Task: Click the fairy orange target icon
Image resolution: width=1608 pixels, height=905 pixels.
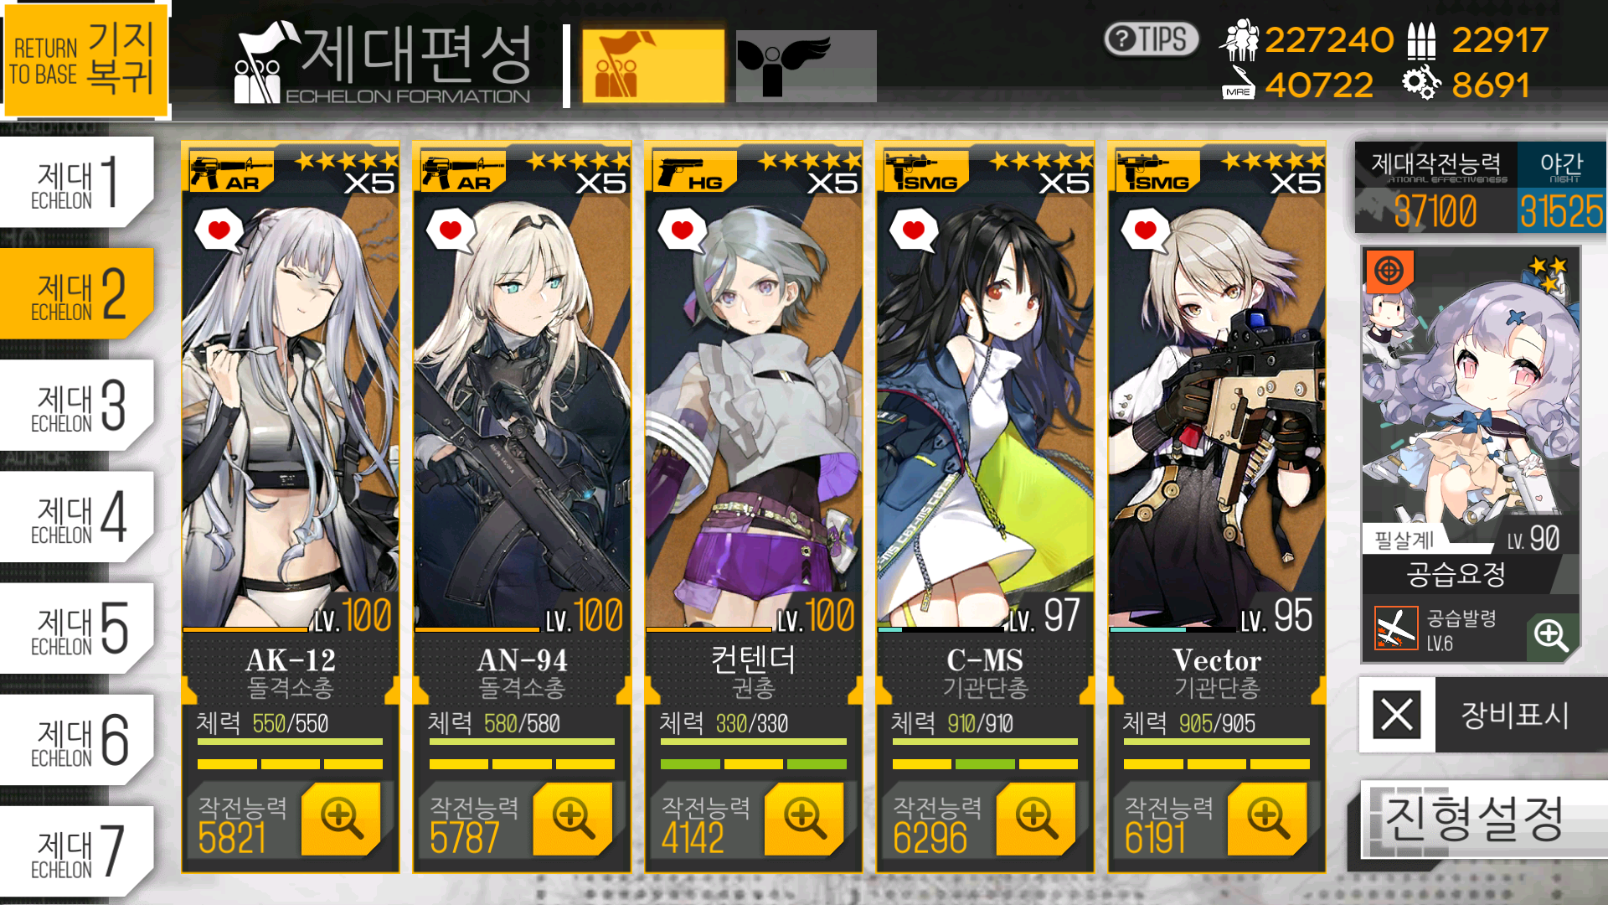Action: coord(1389,270)
